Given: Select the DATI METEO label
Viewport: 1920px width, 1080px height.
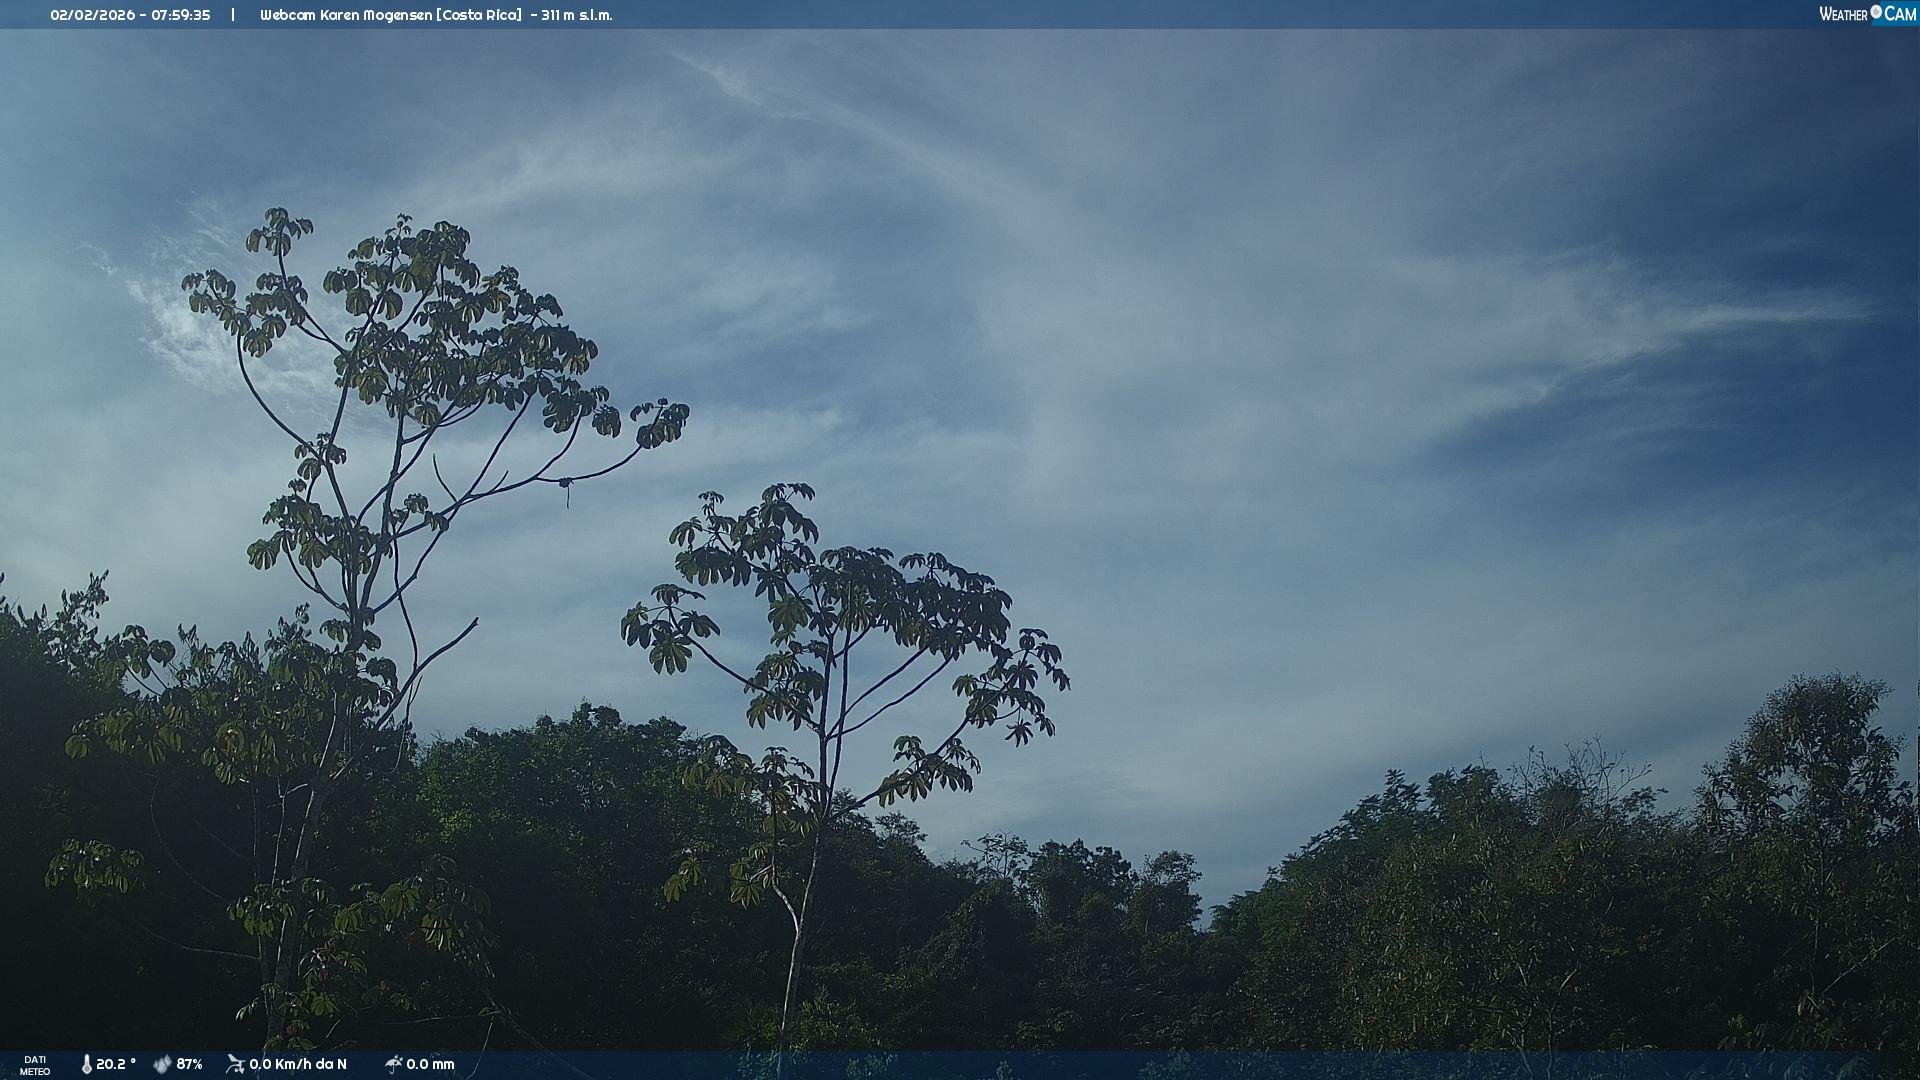Looking at the screenshot, I should click(35, 1065).
